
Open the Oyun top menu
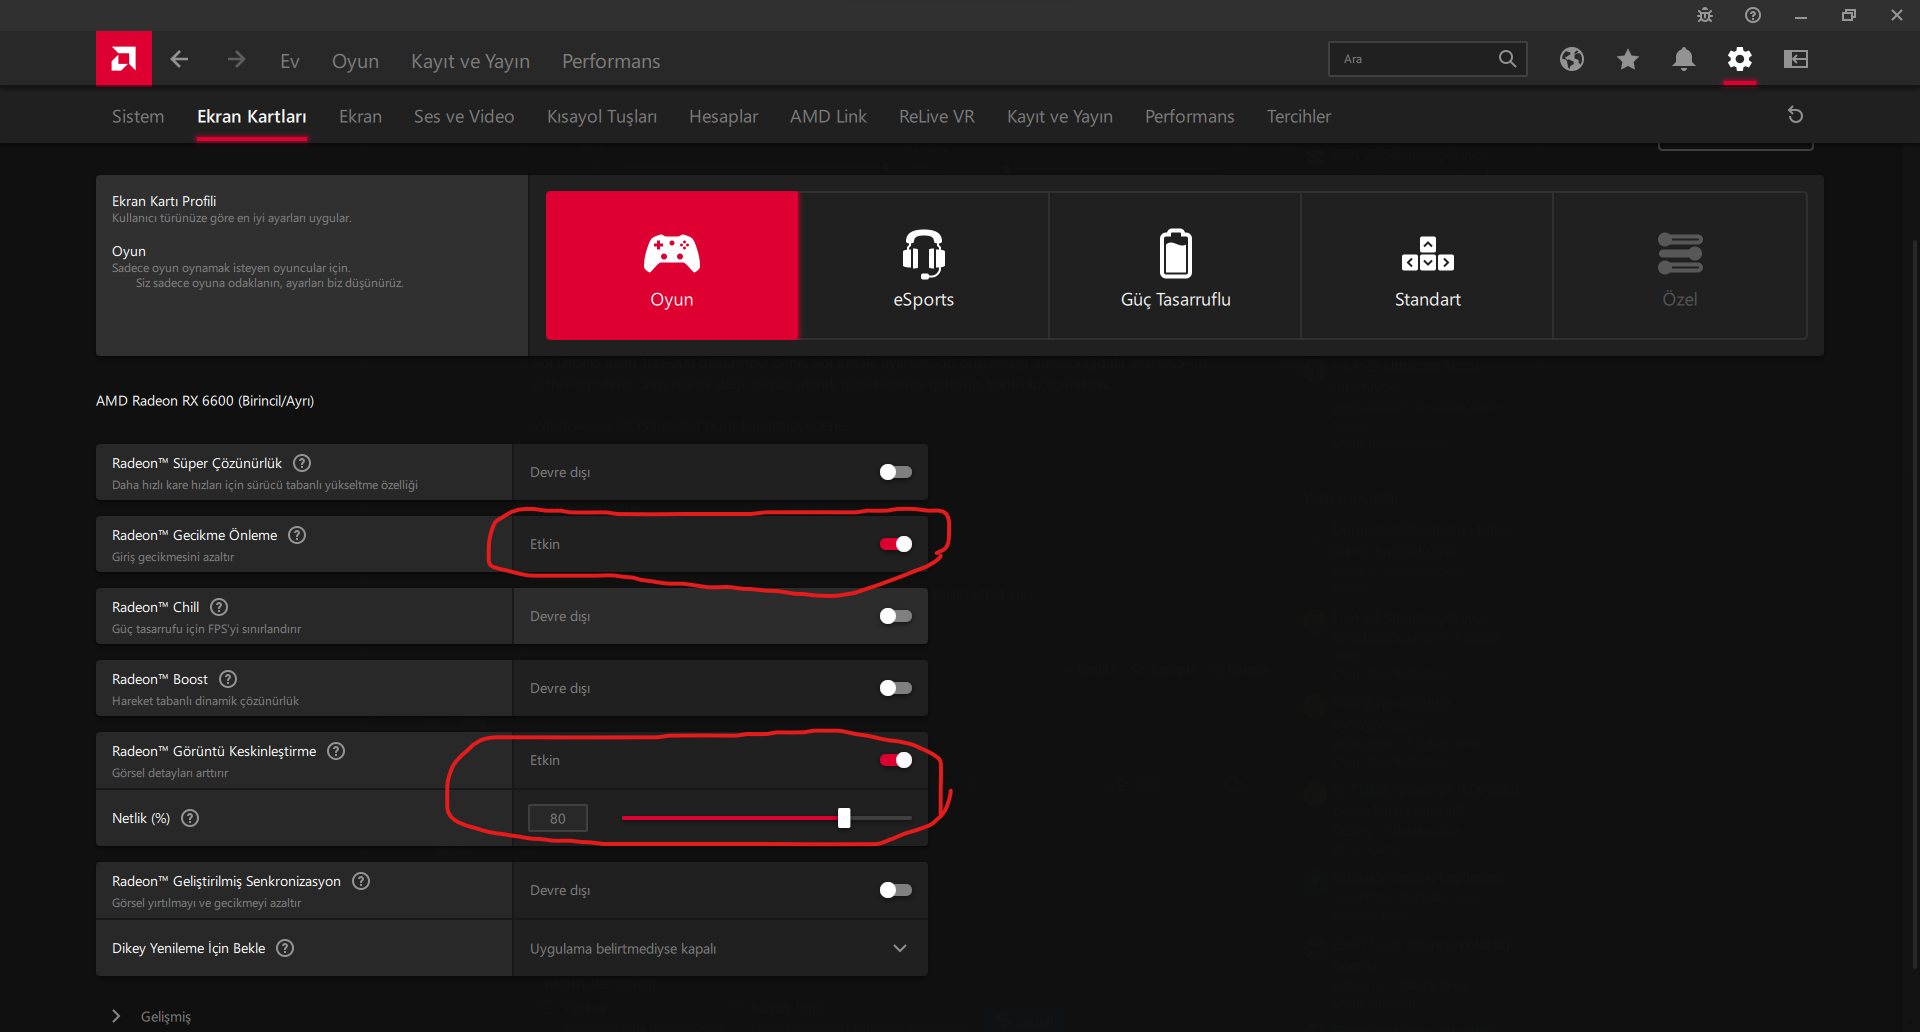pyautogui.click(x=355, y=61)
